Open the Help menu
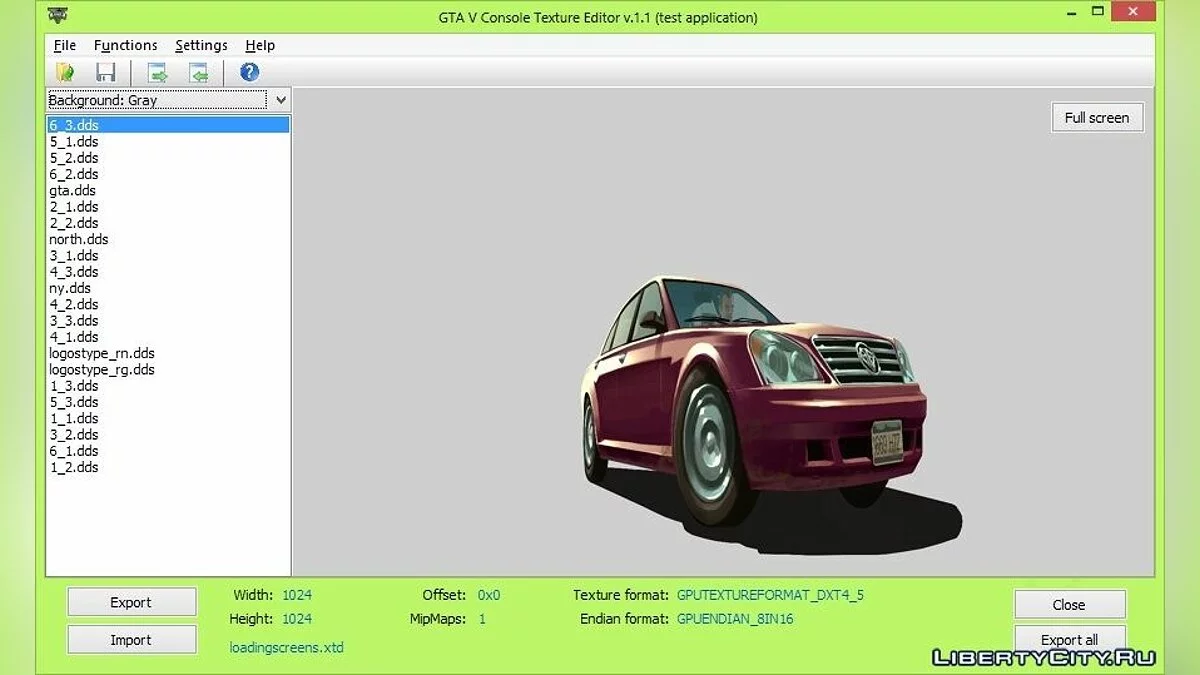1200x675 pixels. (260, 45)
